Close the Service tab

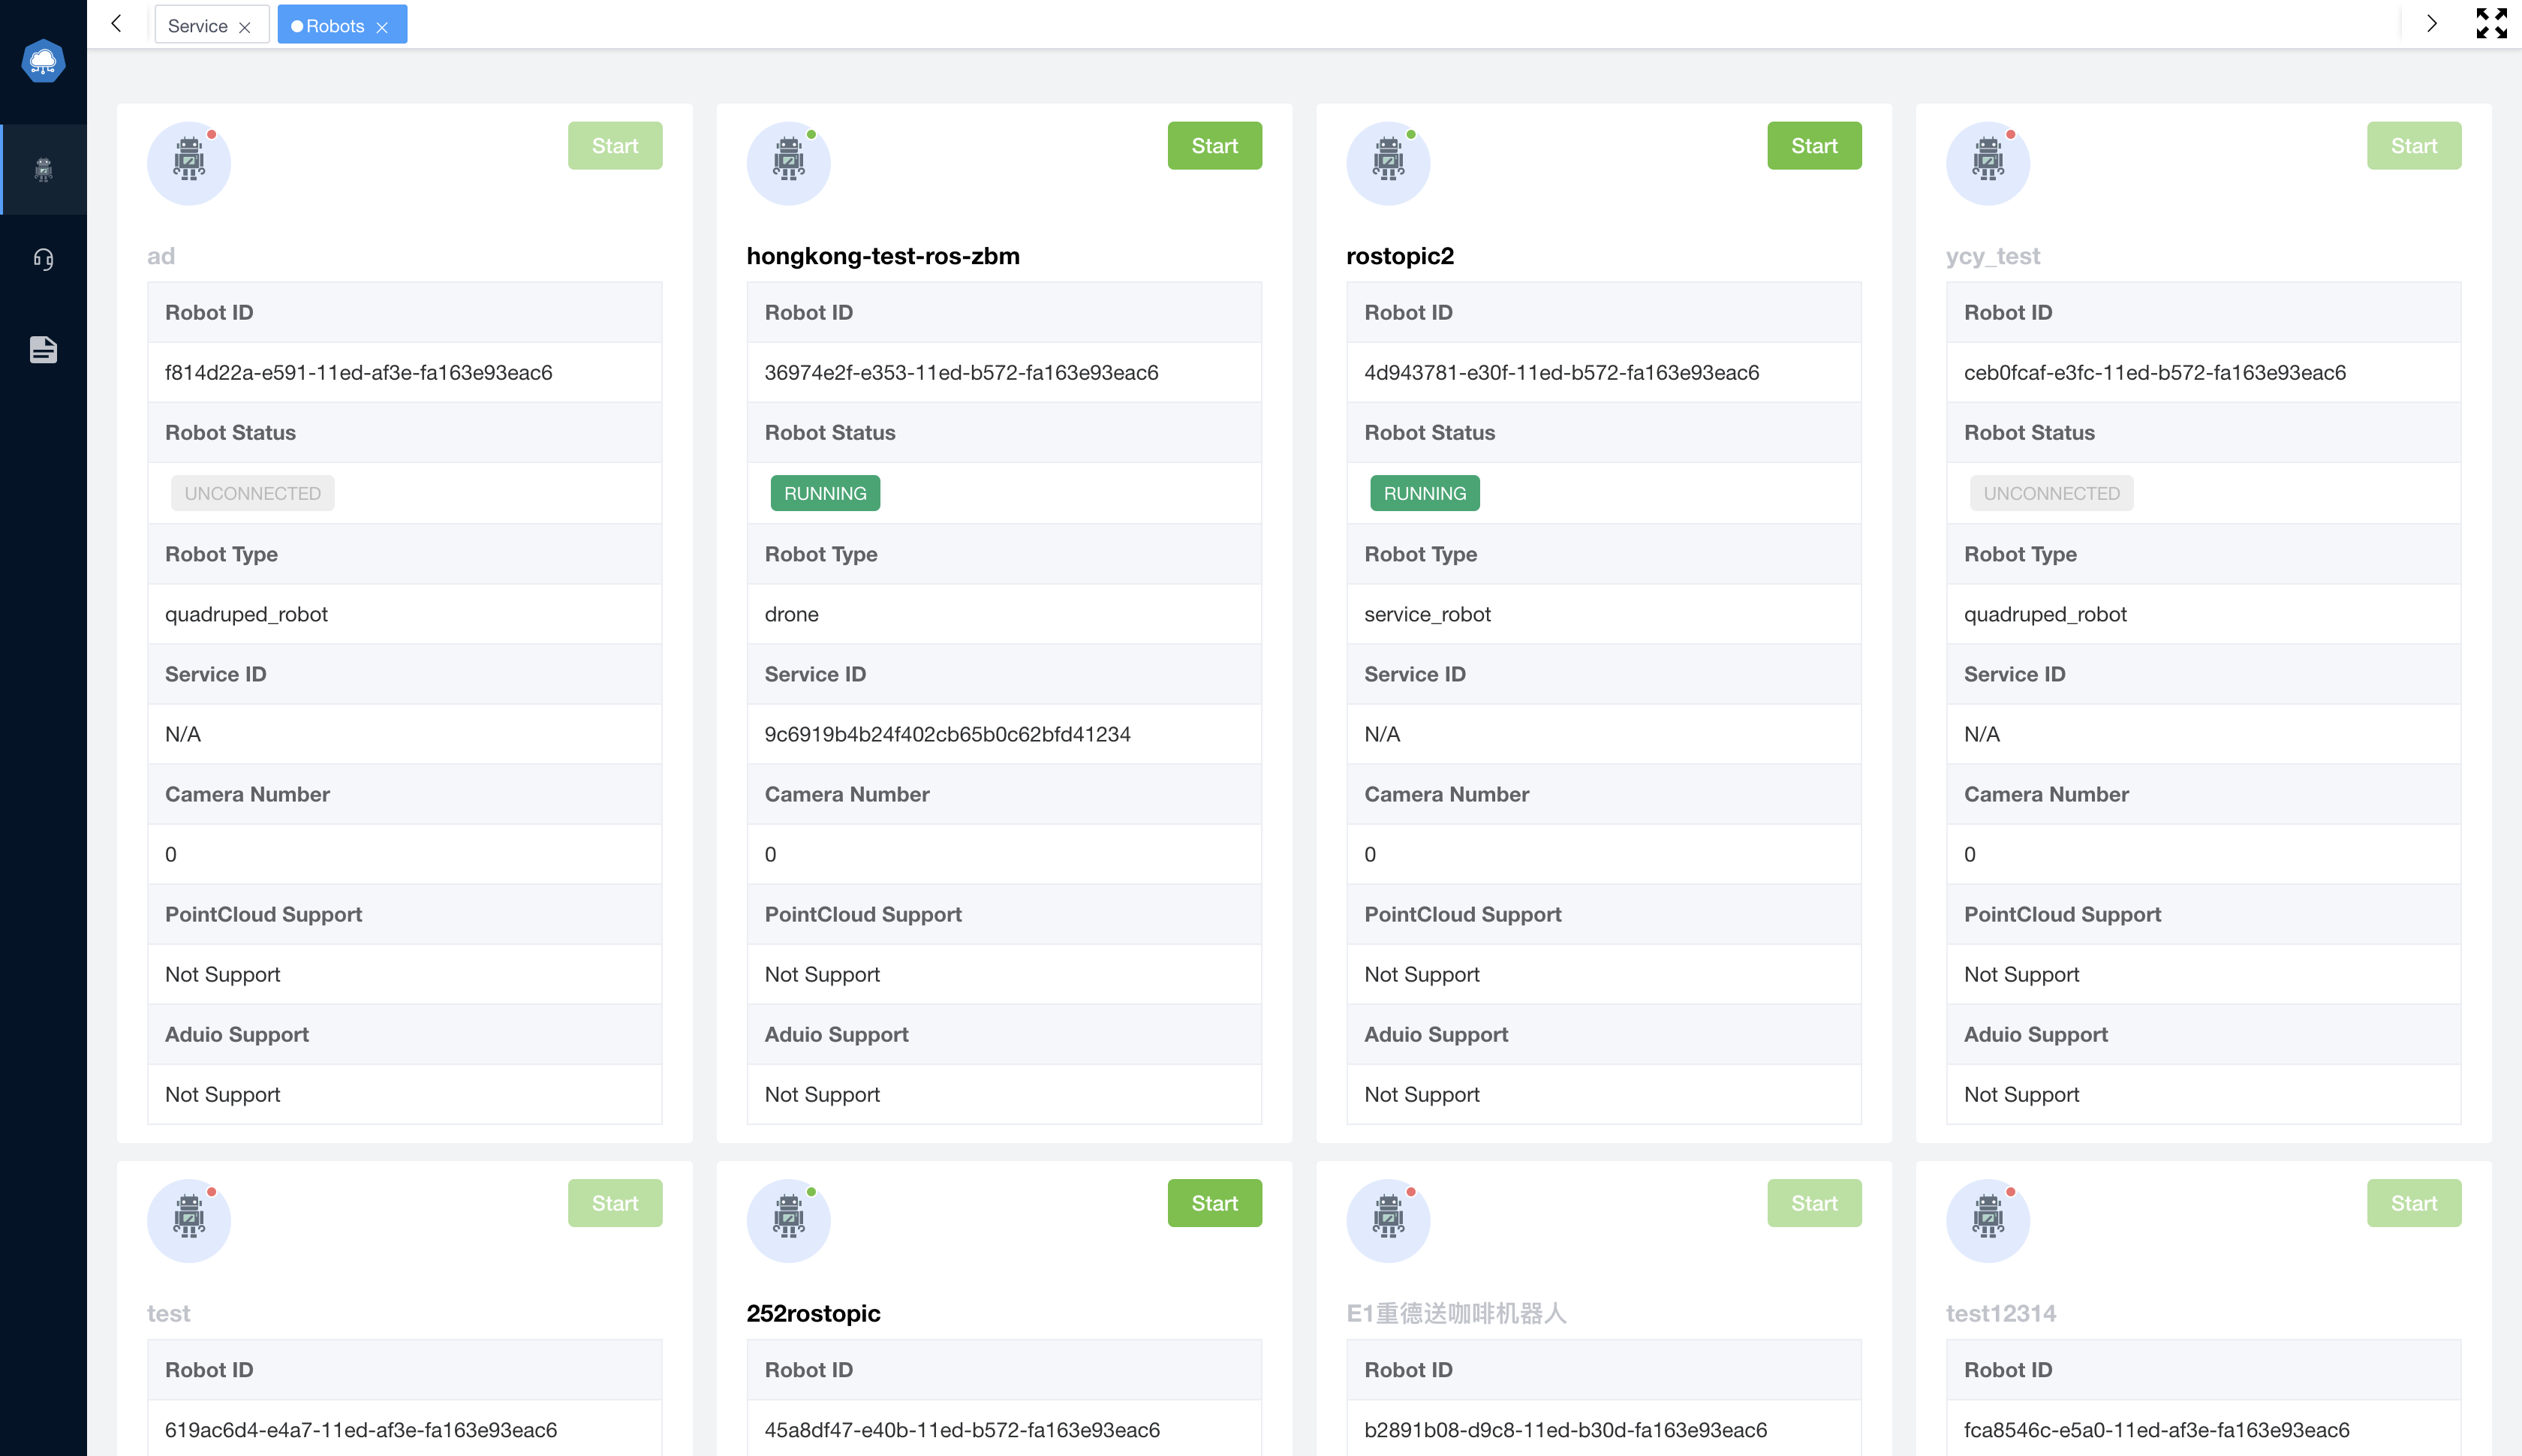point(245,27)
